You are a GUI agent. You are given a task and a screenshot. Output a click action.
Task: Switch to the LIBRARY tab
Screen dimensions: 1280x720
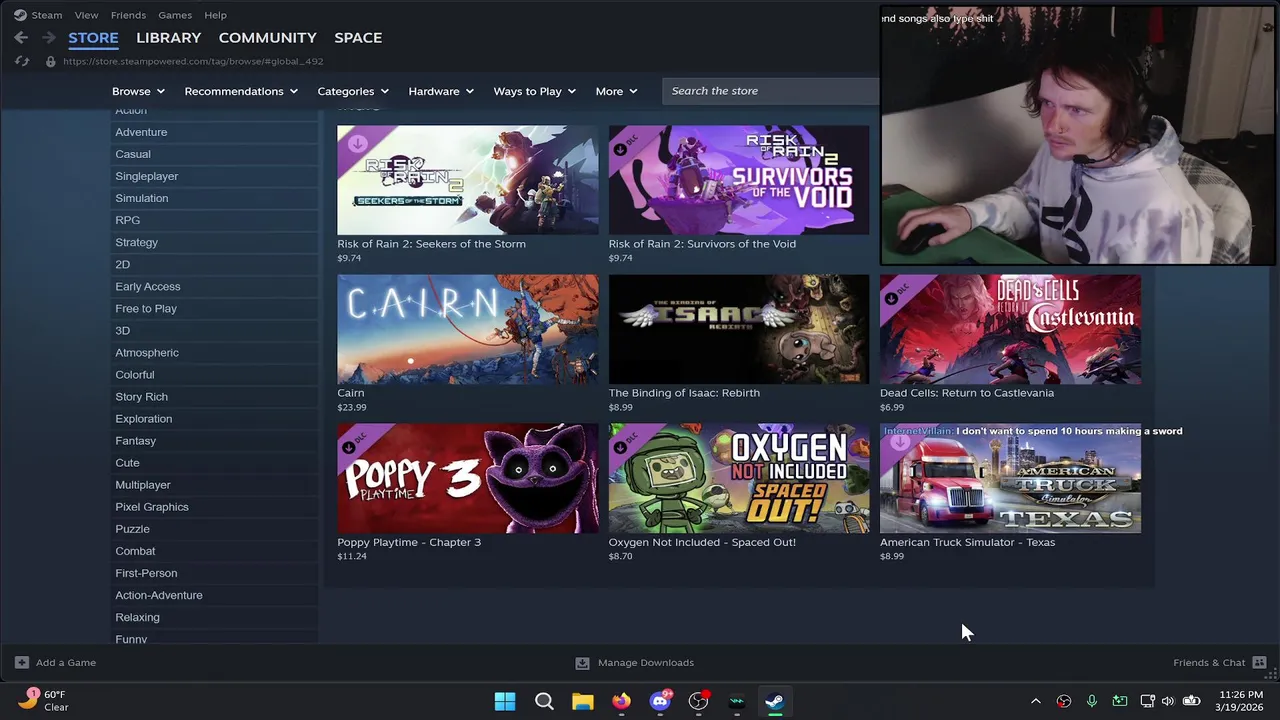coord(168,37)
